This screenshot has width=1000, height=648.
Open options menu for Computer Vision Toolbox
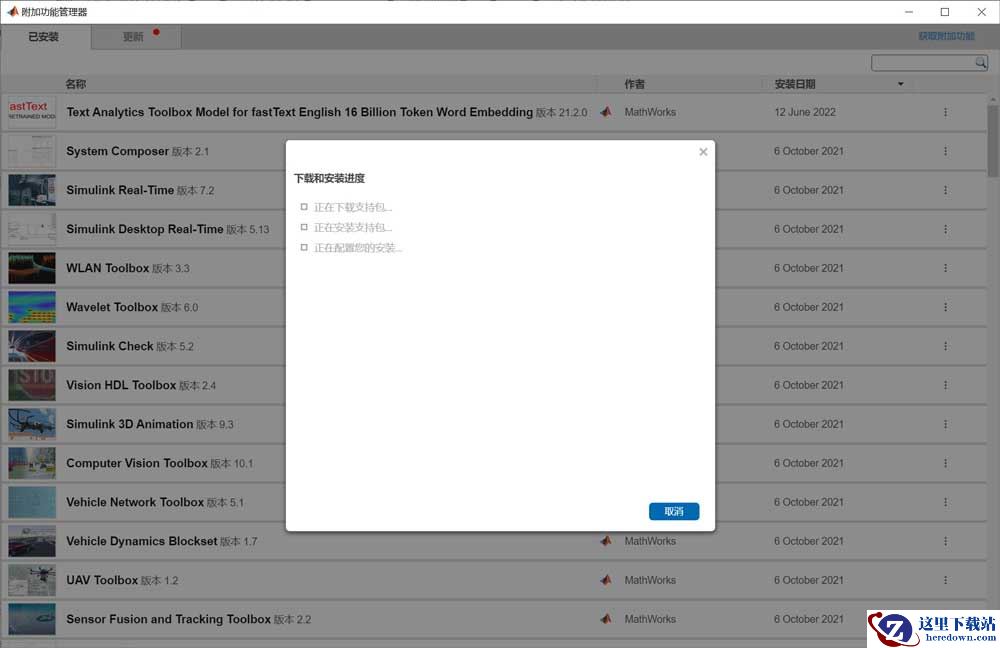tap(945, 463)
